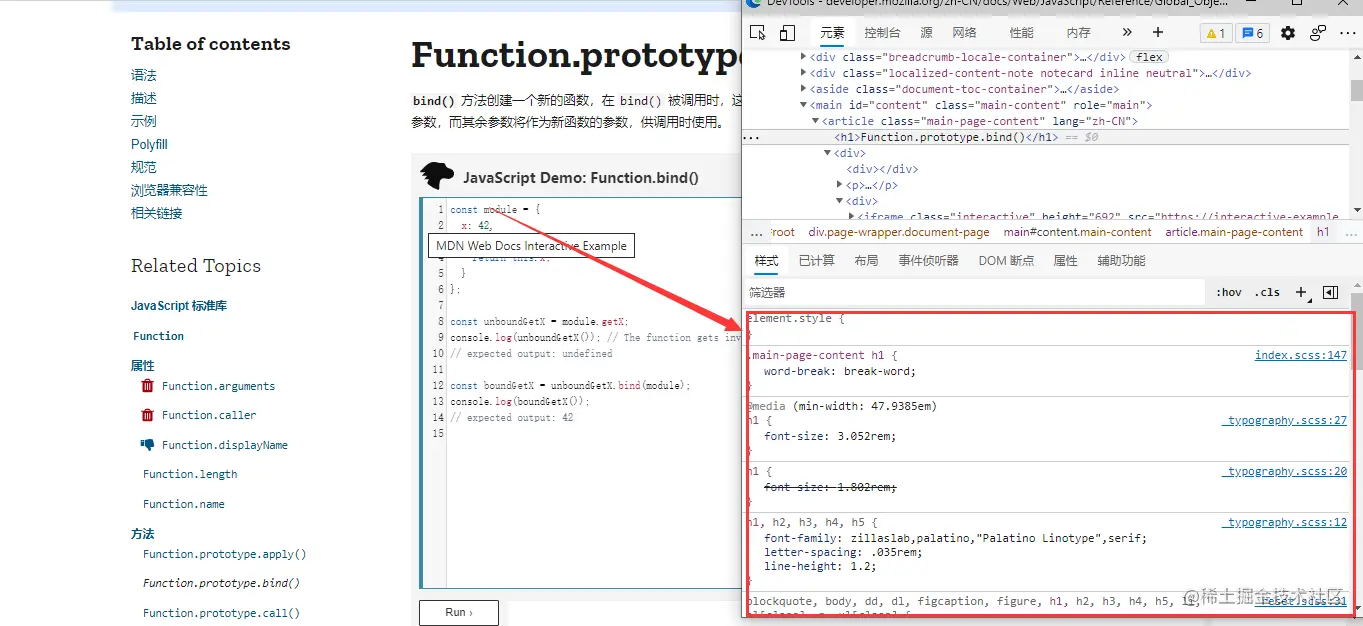Screen dimensions: 1363x626
Task: Toggle the :hov element state panel
Action: (1229, 292)
